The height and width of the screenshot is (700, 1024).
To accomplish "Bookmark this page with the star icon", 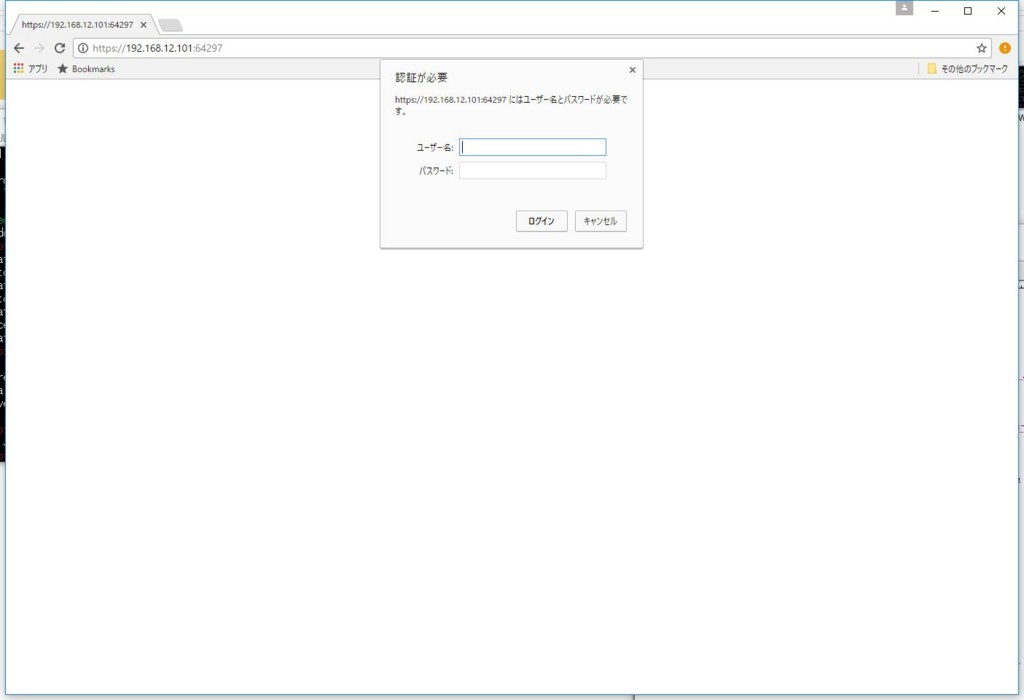I will tap(981, 48).
